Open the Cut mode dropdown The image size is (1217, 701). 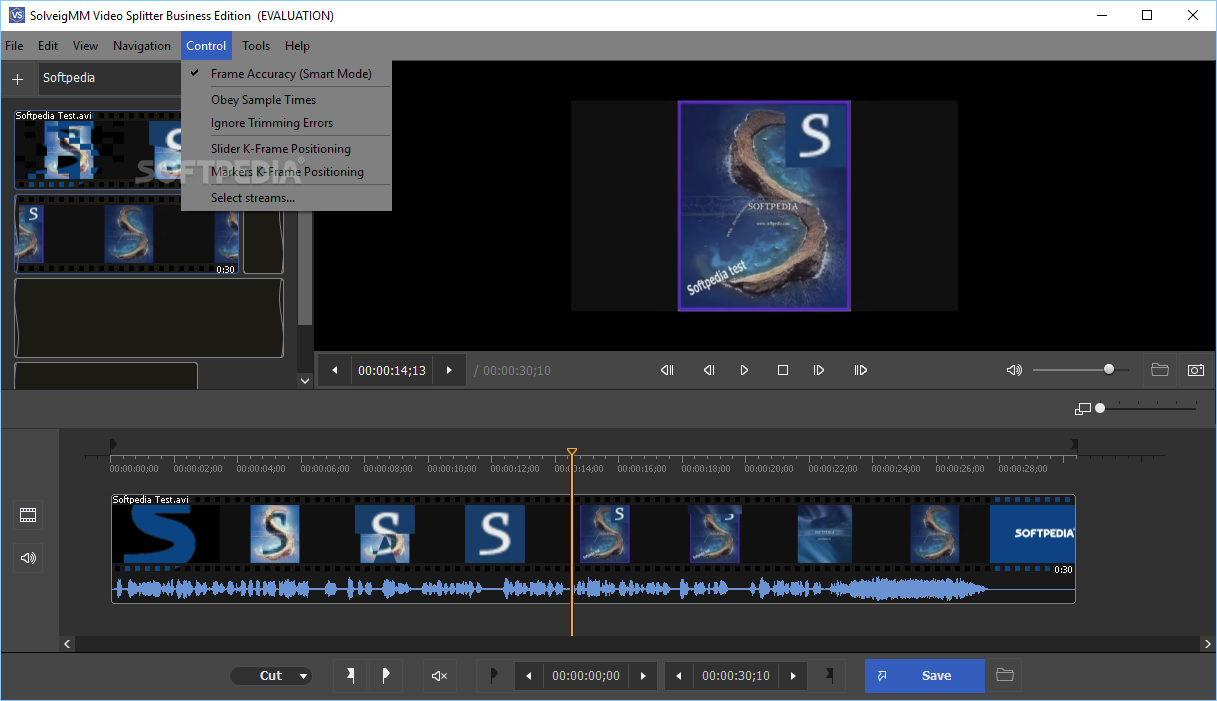[x=271, y=676]
